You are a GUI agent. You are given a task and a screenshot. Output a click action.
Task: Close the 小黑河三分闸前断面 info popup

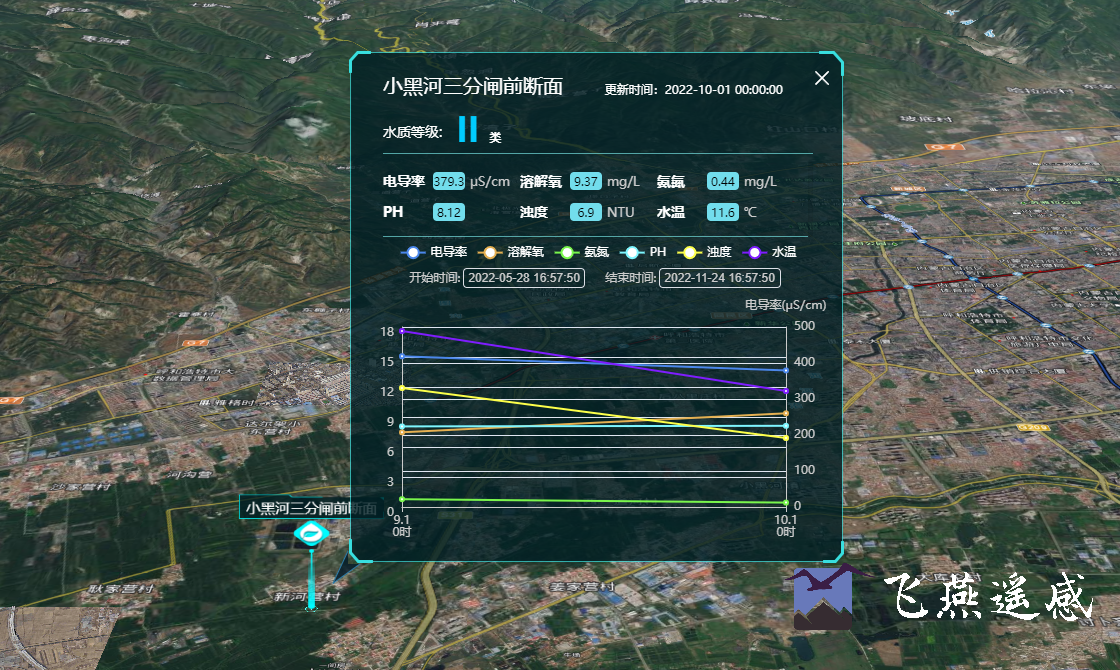click(822, 79)
